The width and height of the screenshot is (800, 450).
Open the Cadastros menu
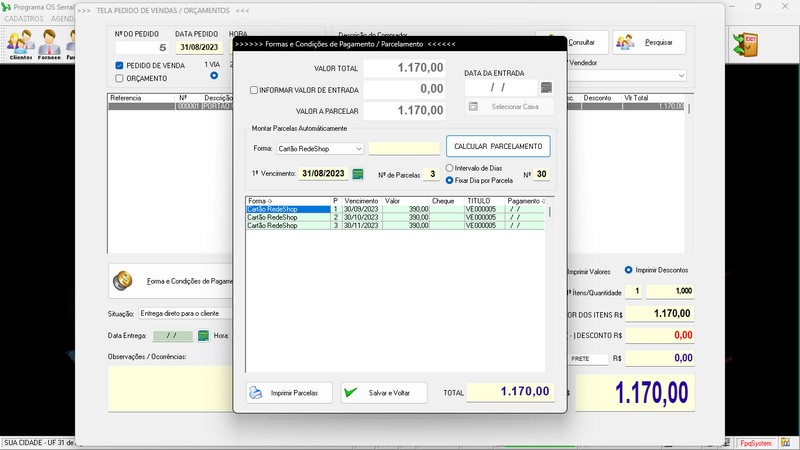[23, 19]
